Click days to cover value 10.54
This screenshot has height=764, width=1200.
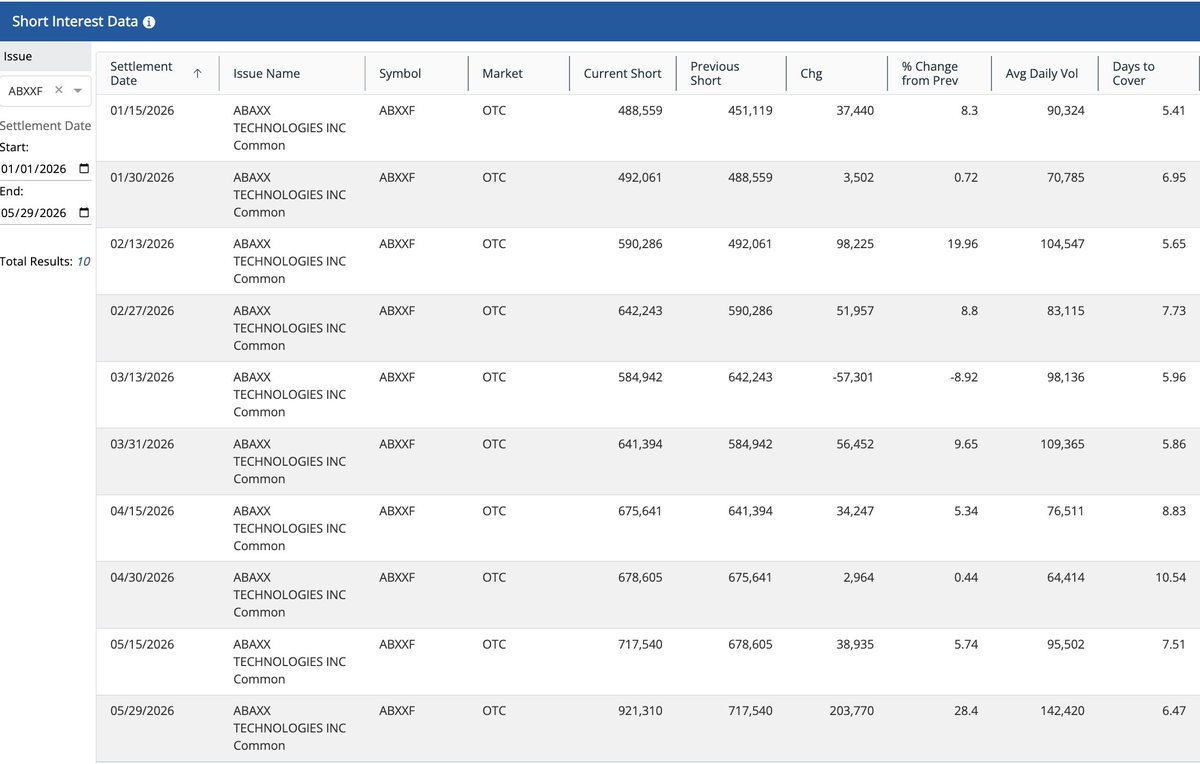1170,577
